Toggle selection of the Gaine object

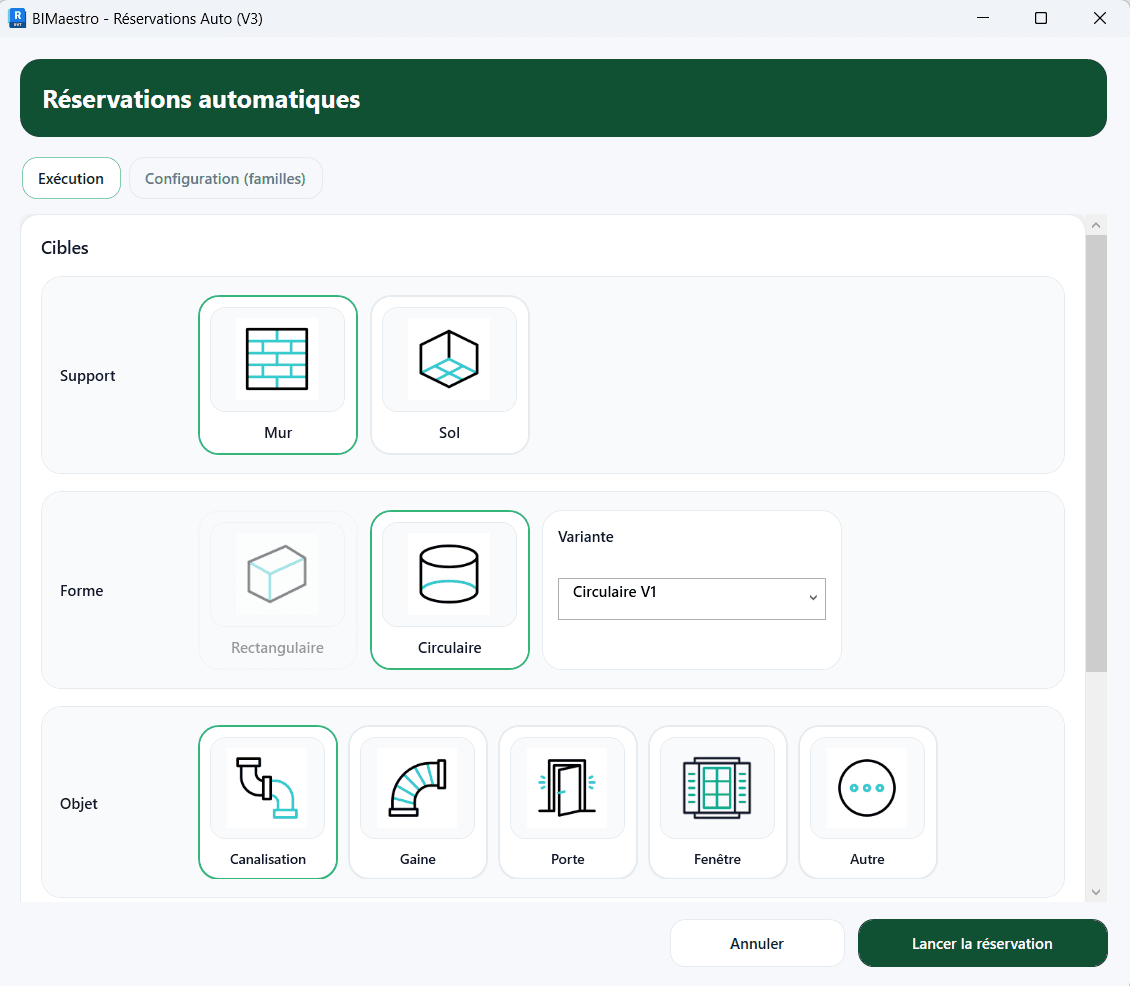point(418,802)
